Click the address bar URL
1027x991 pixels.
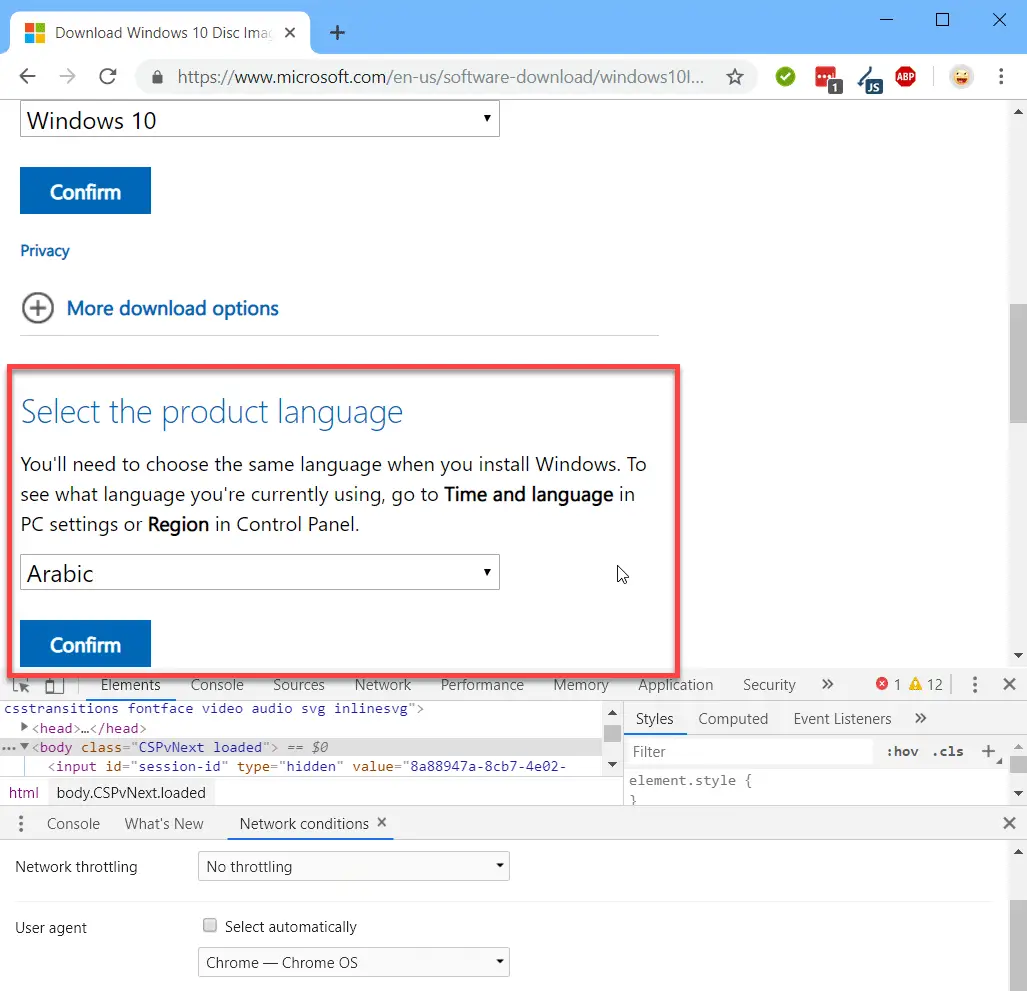pyautogui.click(x=441, y=77)
